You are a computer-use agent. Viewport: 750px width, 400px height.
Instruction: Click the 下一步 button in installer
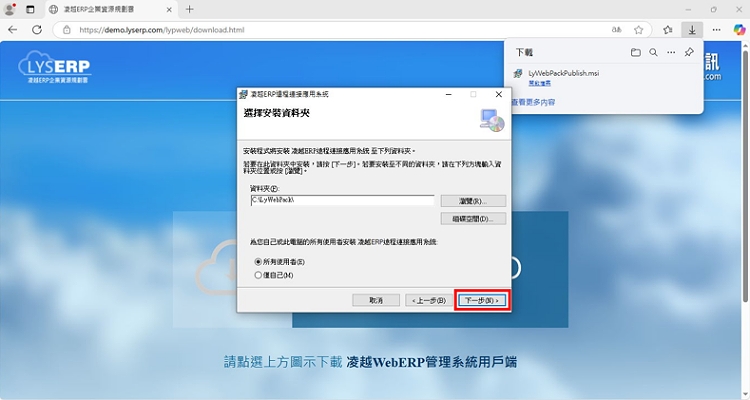click(x=482, y=300)
